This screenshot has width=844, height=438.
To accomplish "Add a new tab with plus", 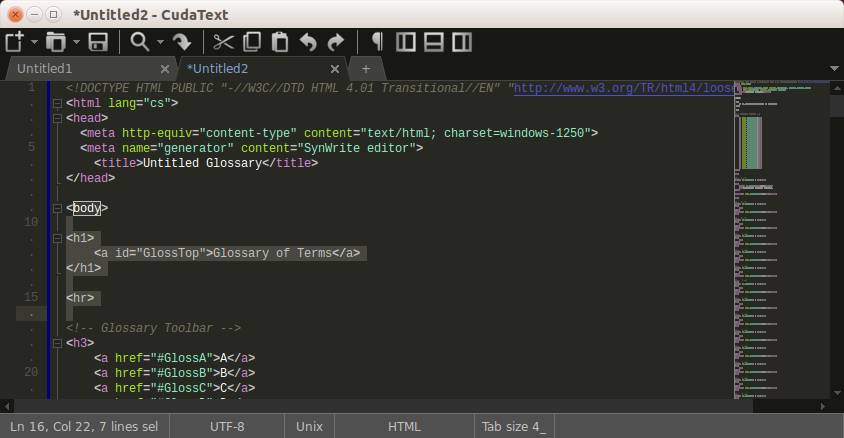I will pos(366,69).
